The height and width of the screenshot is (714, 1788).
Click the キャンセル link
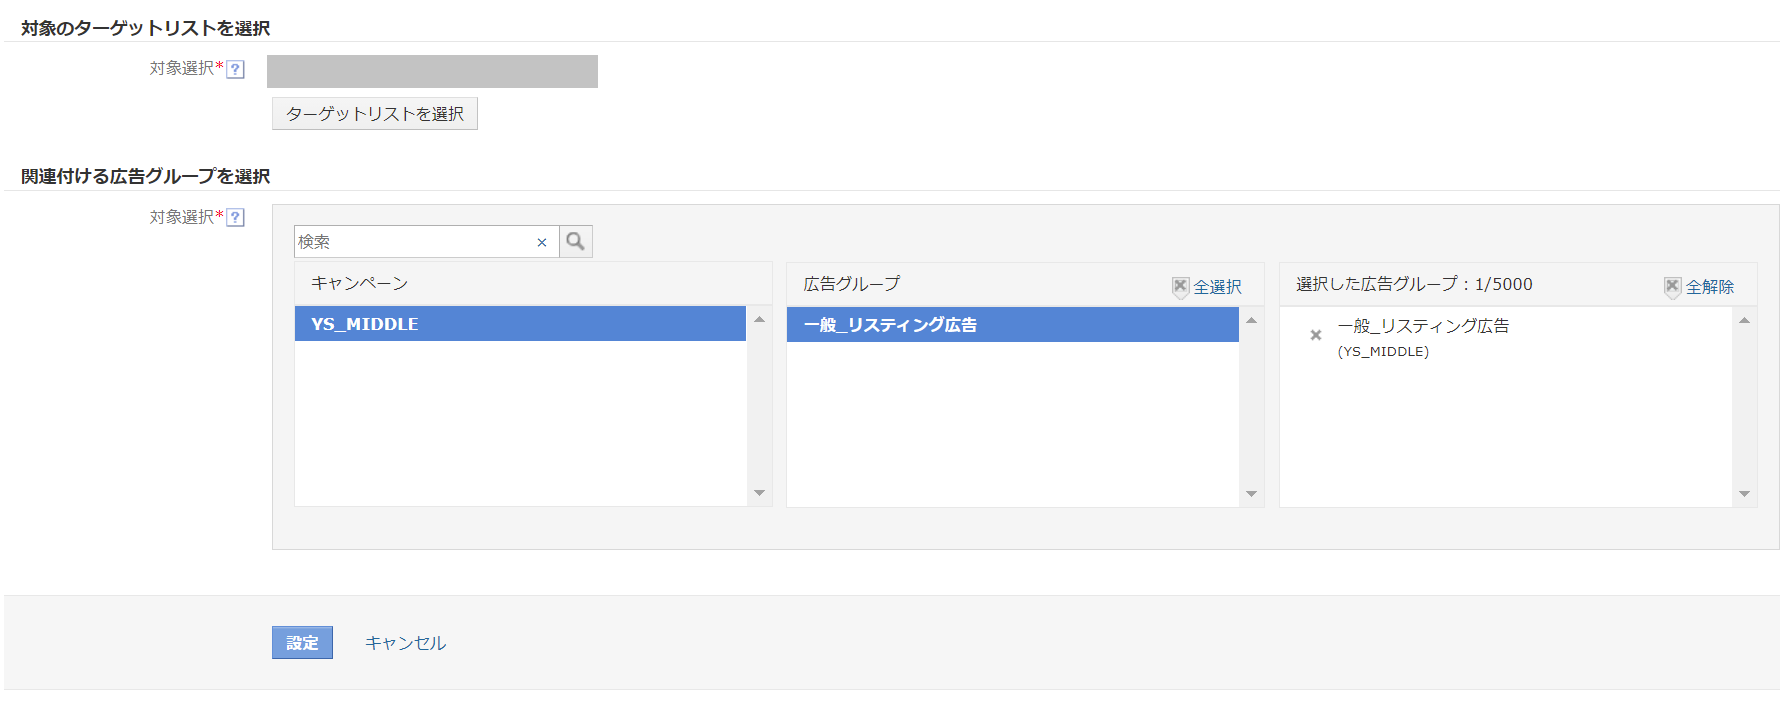pos(405,643)
